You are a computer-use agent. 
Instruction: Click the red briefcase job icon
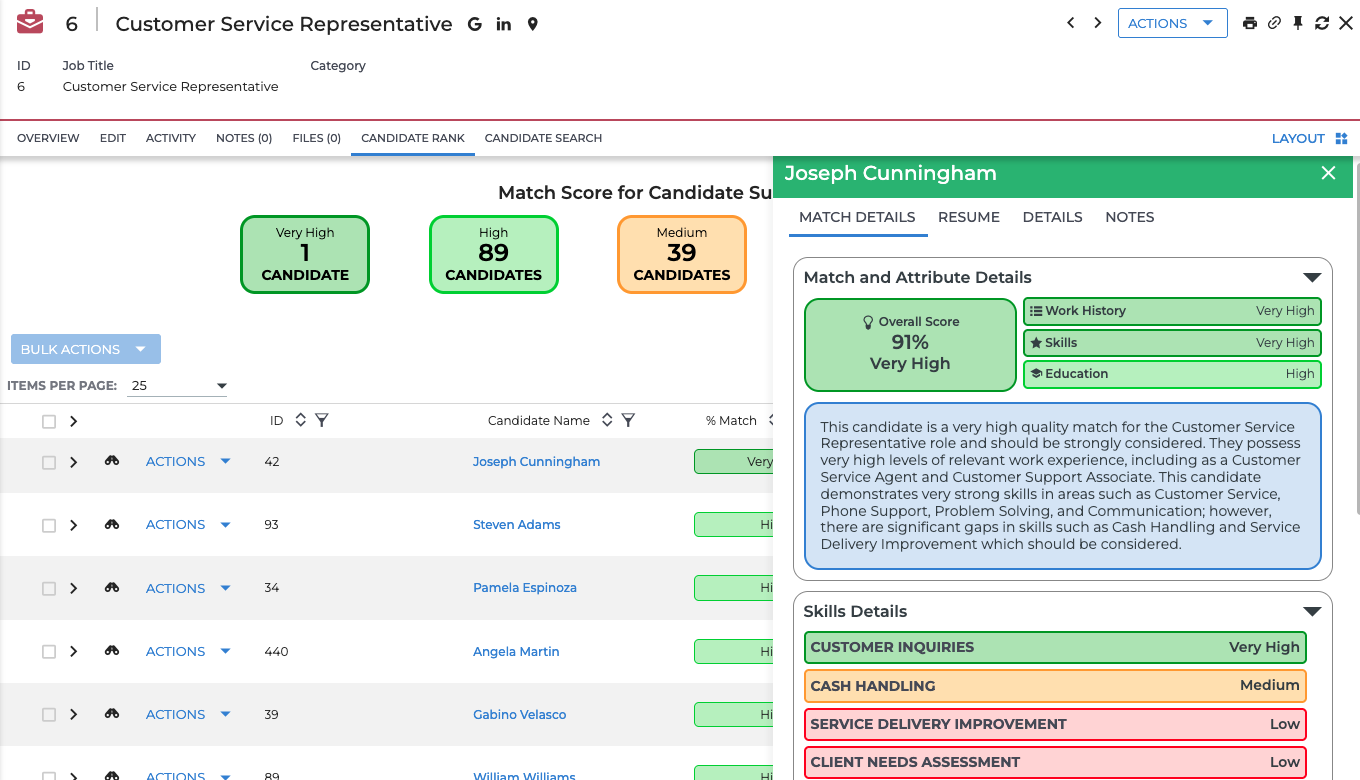30,22
